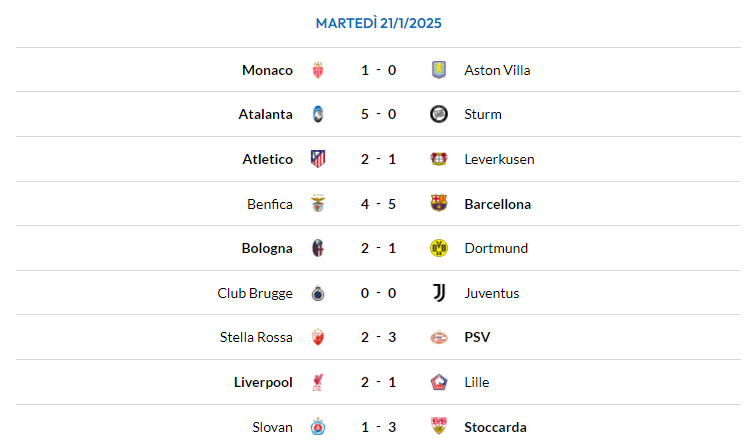The width and height of the screenshot is (755, 445).
Task: Click the Atletico Madrid crest icon
Action: click(x=318, y=159)
